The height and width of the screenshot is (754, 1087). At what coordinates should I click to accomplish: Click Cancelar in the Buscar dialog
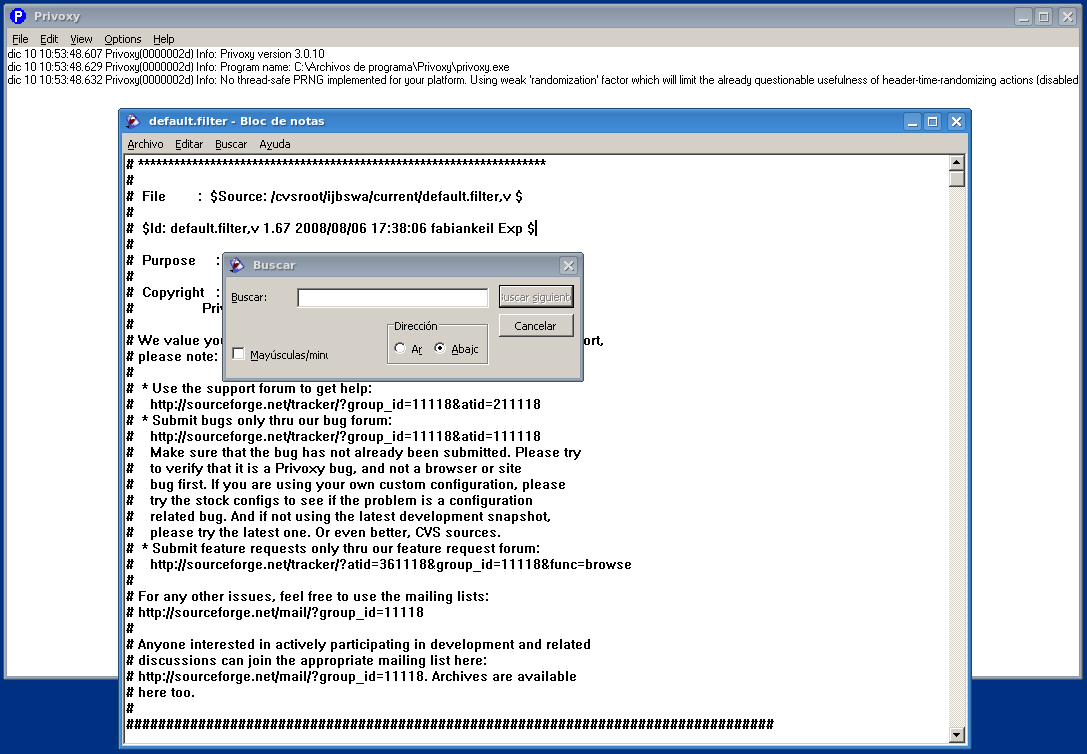coord(536,326)
